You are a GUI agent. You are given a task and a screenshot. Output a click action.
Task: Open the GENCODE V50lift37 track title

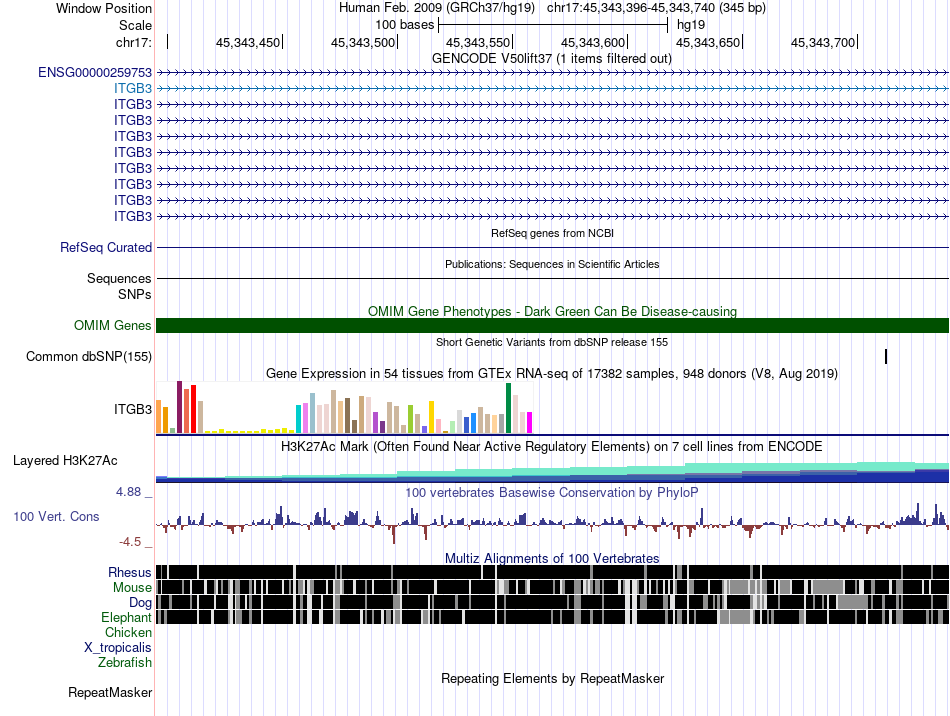[x=551, y=59]
